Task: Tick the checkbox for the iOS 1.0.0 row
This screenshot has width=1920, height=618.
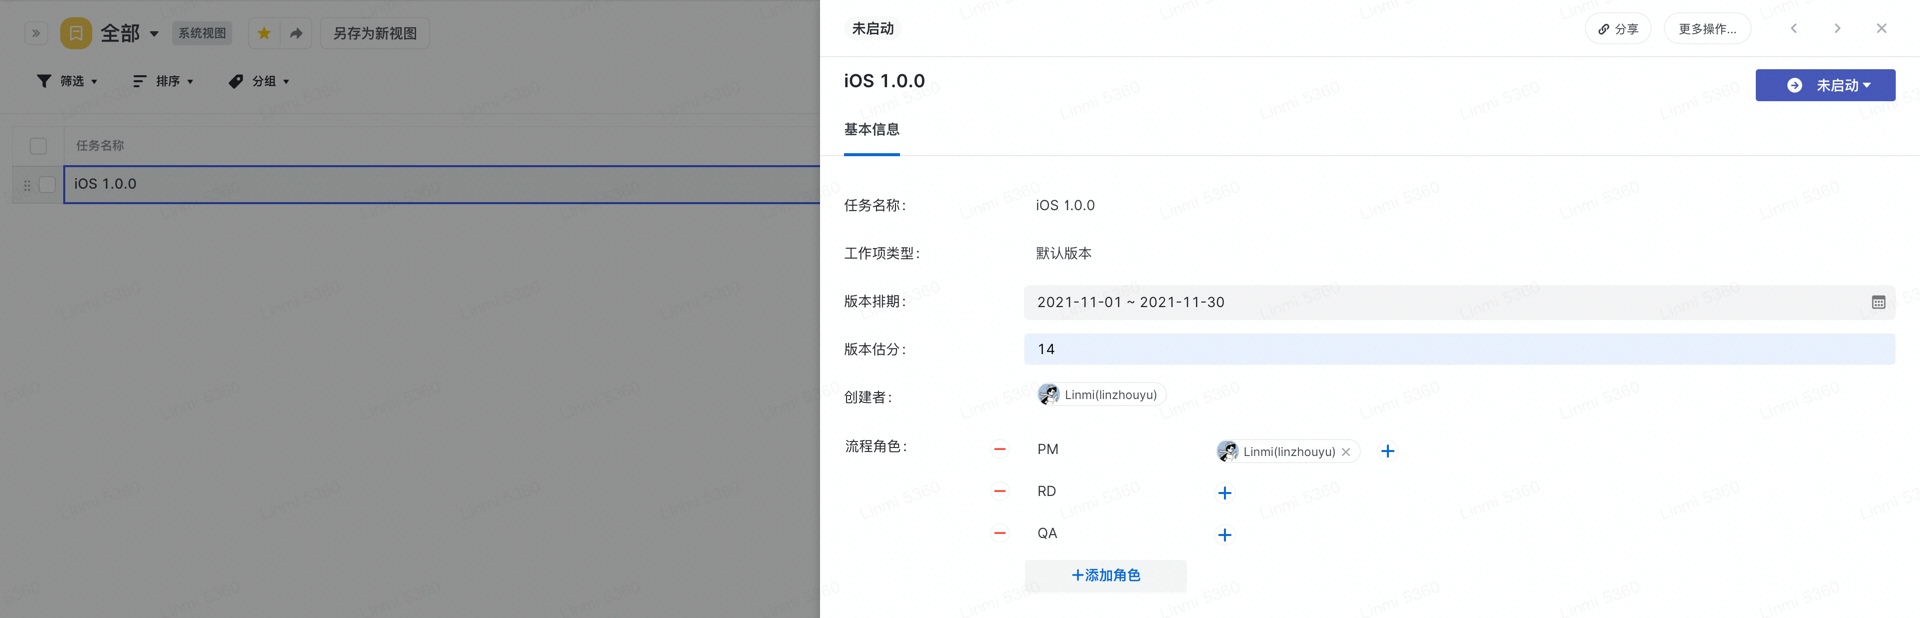Action: (x=47, y=185)
